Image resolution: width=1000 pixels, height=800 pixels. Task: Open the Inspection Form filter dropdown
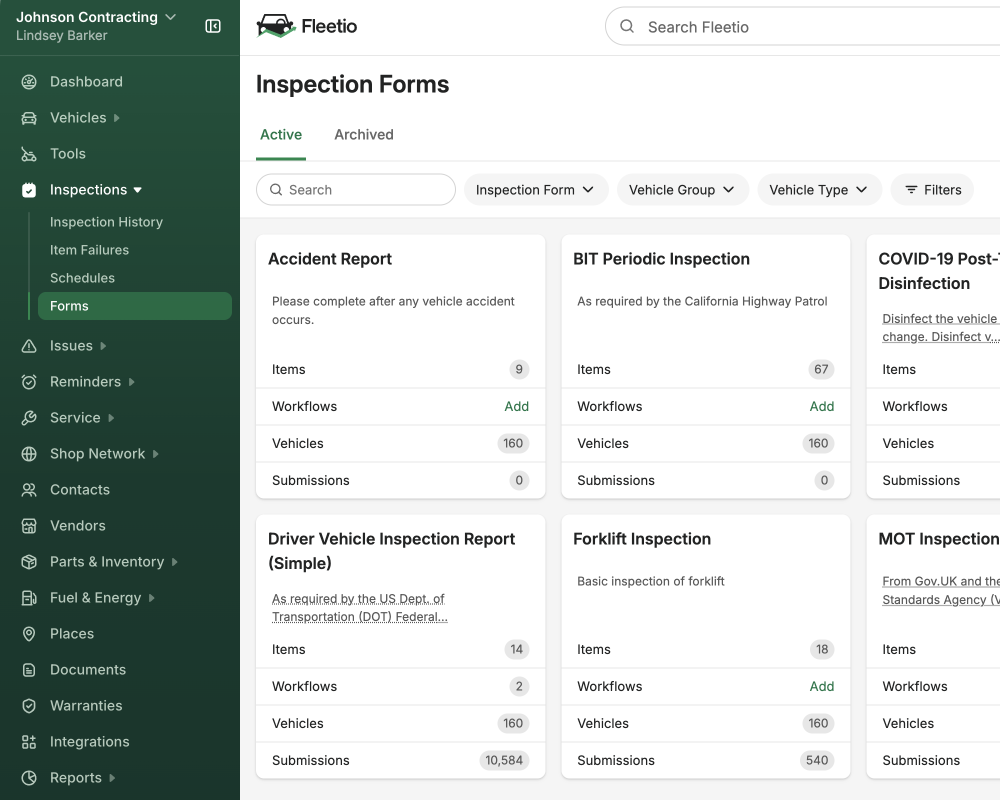pos(536,189)
